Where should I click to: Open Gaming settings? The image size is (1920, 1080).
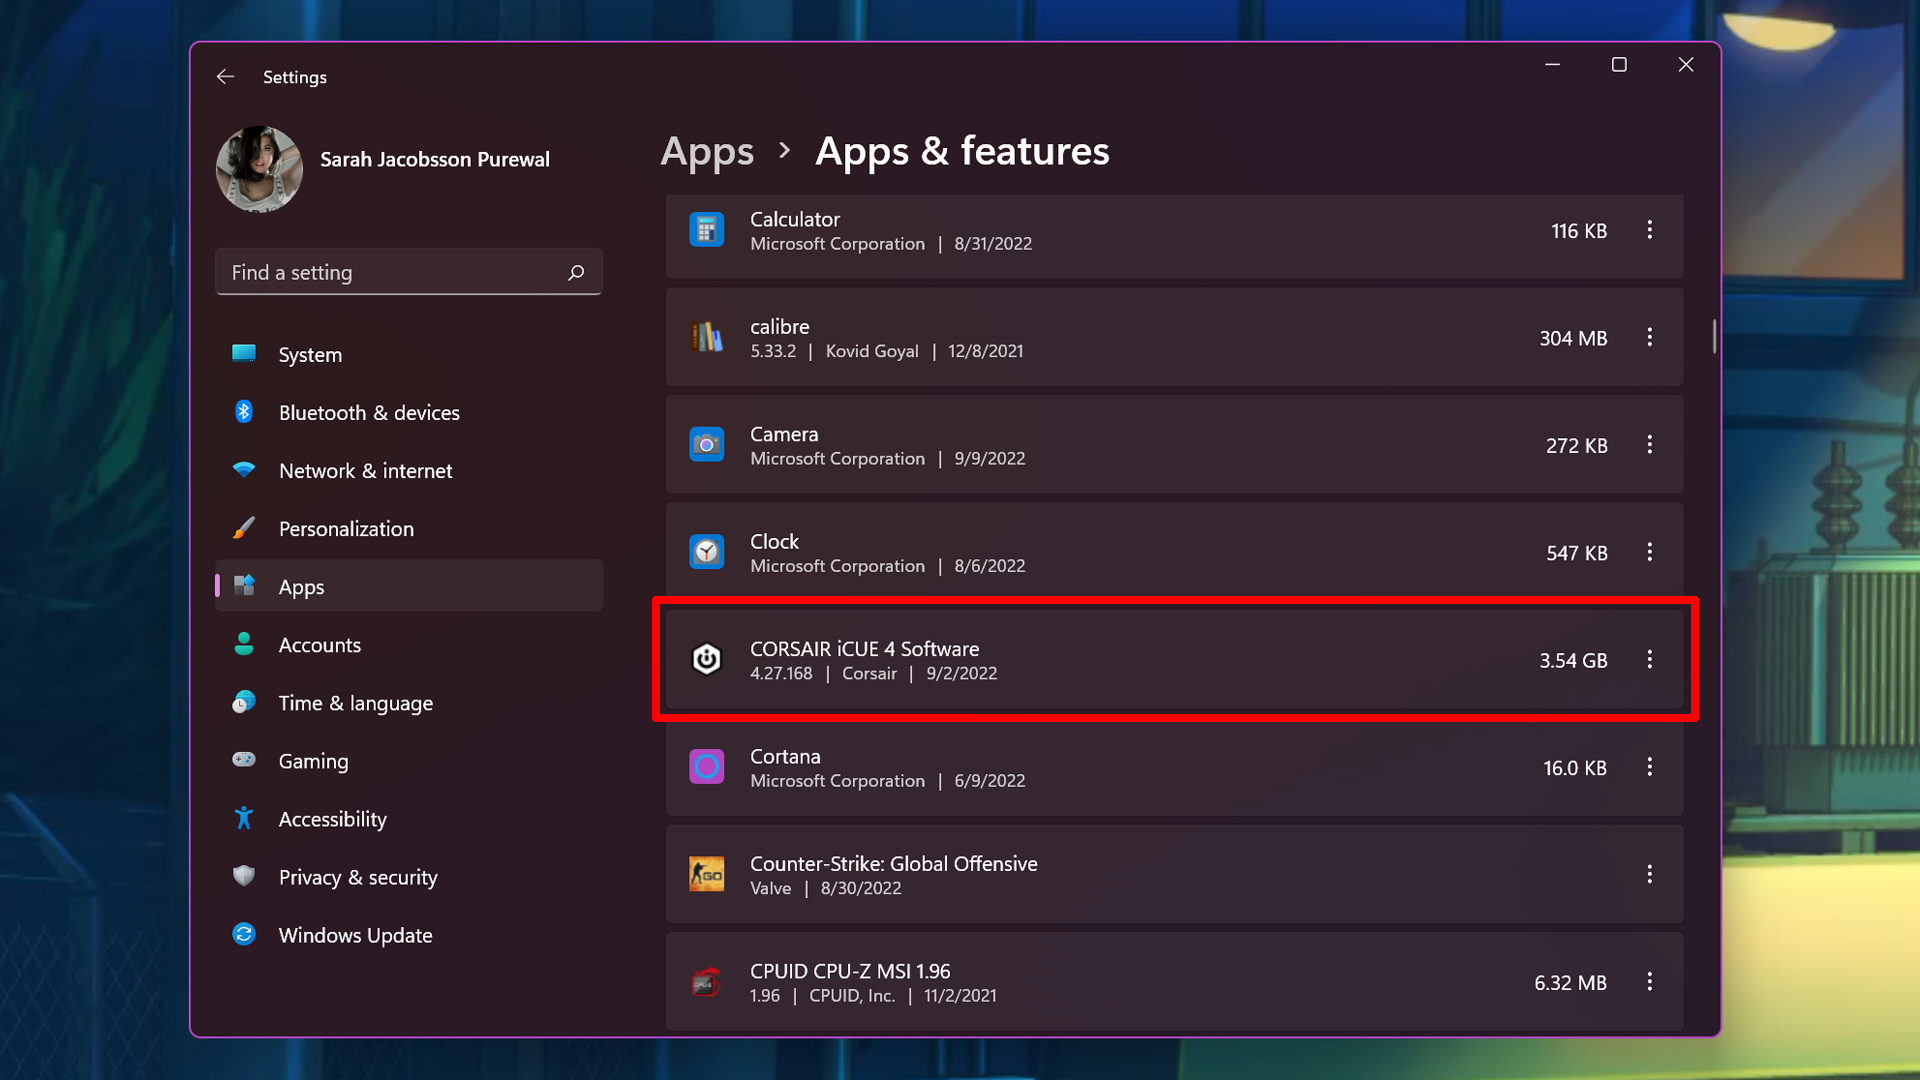(x=408, y=760)
